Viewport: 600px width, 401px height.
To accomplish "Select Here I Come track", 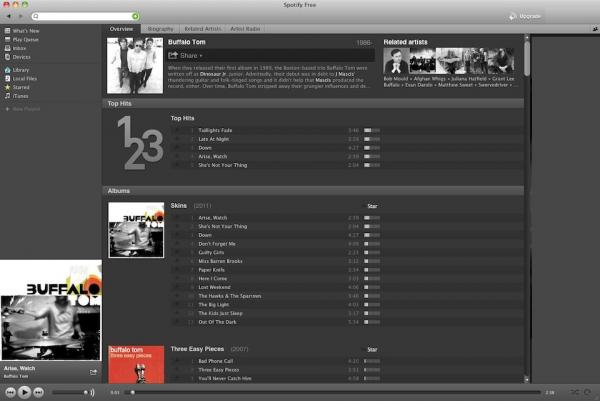I will tap(213, 279).
